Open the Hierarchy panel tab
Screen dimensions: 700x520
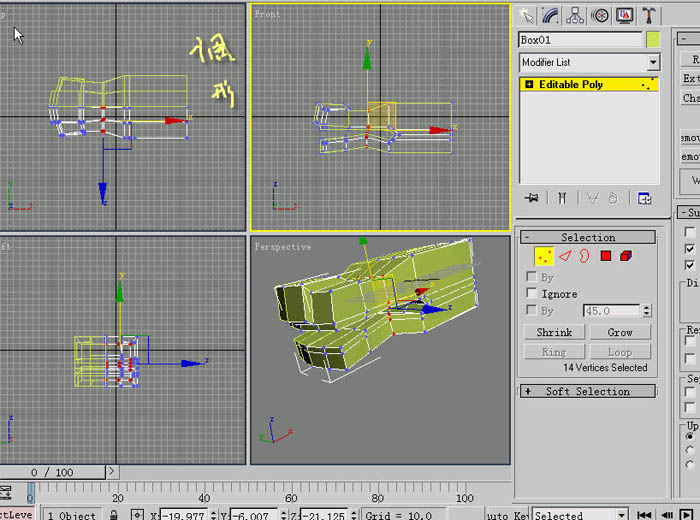point(575,16)
